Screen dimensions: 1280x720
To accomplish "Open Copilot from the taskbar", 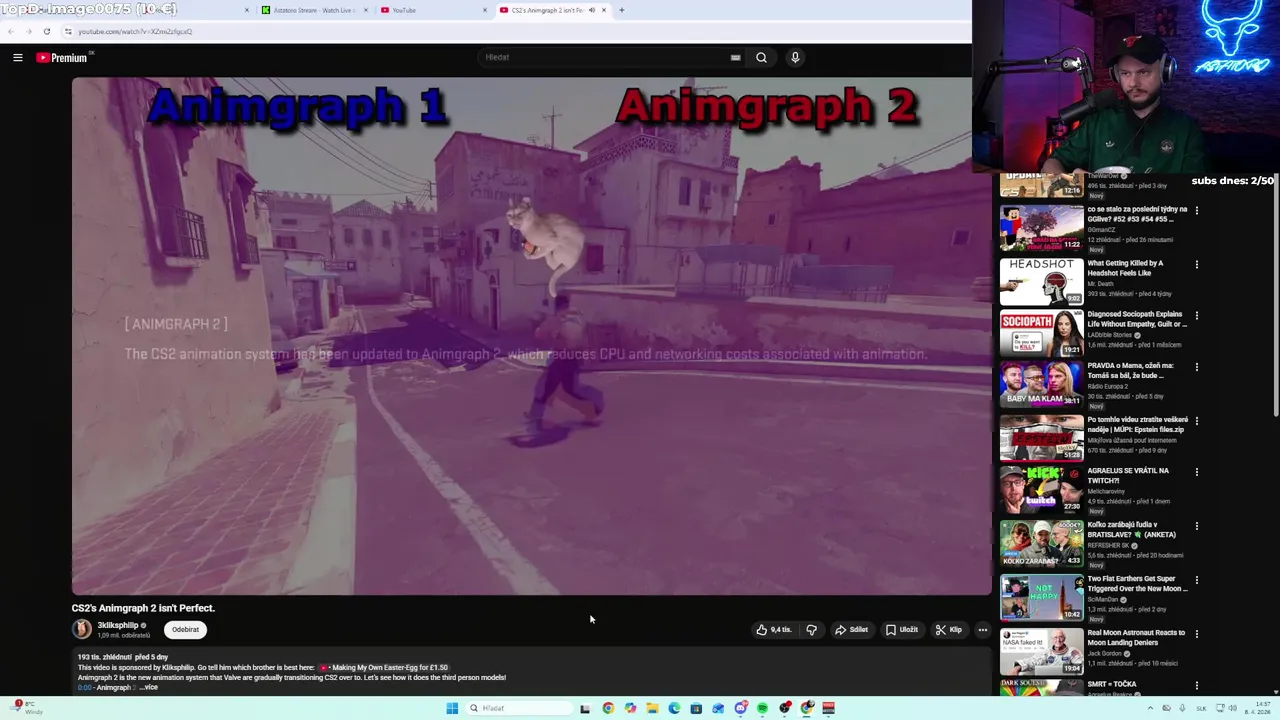I will coord(630,708).
